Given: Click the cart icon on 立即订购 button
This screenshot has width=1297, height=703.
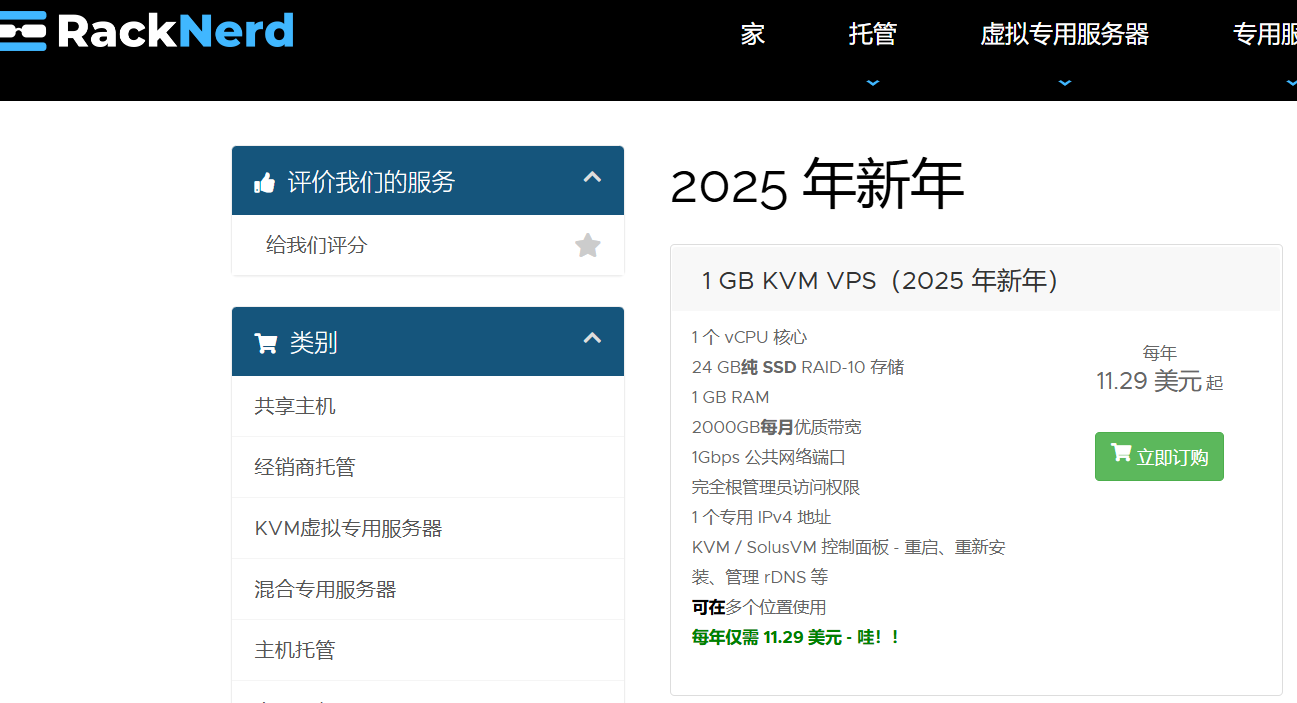Looking at the screenshot, I should (1121, 455).
